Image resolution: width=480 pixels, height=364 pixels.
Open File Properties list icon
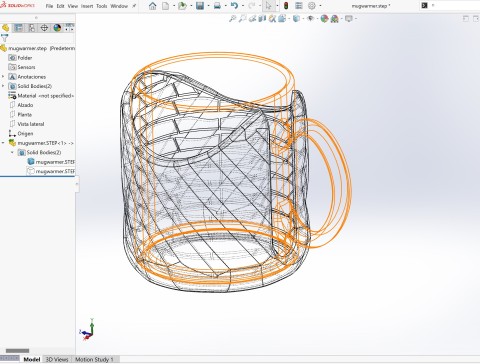(x=299, y=6)
